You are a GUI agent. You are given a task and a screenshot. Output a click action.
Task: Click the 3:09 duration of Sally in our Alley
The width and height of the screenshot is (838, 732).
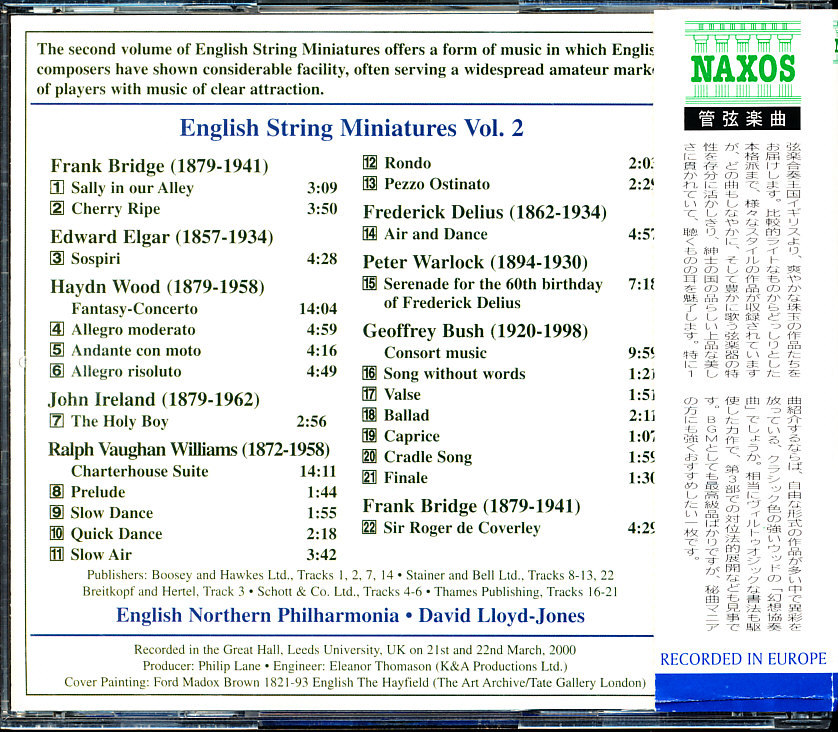point(322,188)
